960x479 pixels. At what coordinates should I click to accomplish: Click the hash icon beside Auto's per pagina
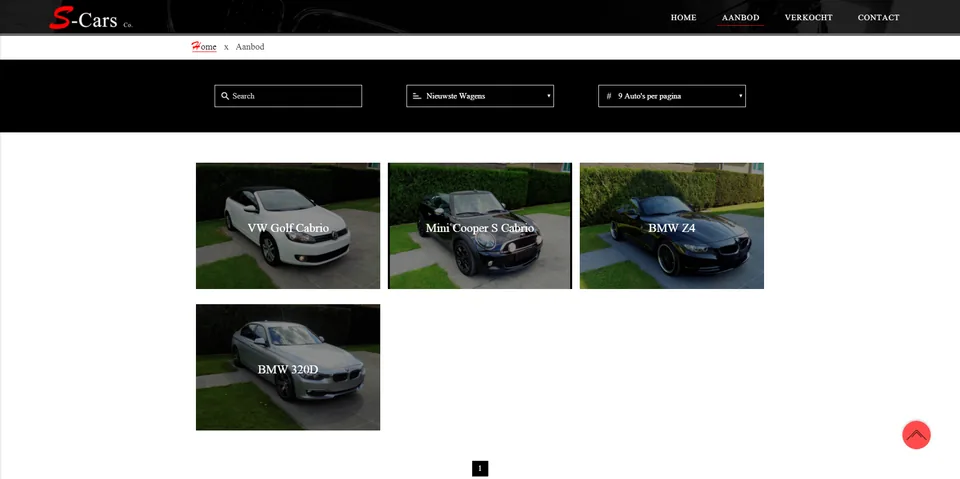609,96
